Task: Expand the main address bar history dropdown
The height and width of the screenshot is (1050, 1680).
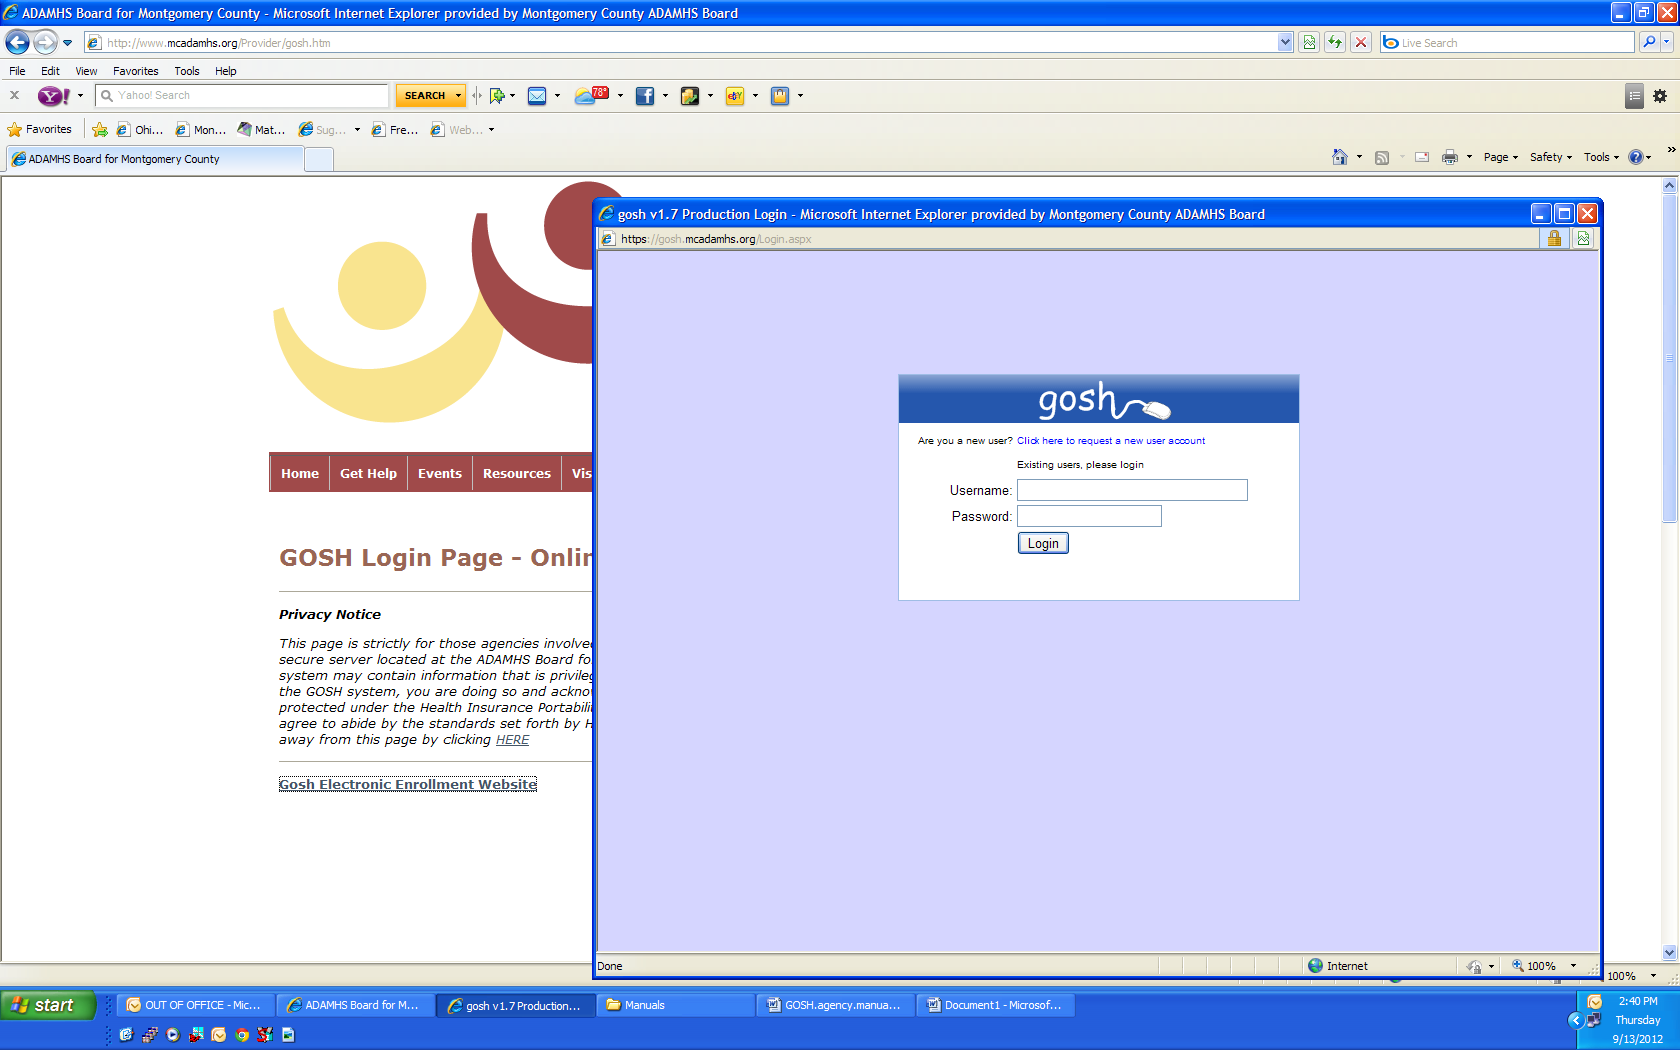Action: pyautogui.click(x=1285, y=42)
